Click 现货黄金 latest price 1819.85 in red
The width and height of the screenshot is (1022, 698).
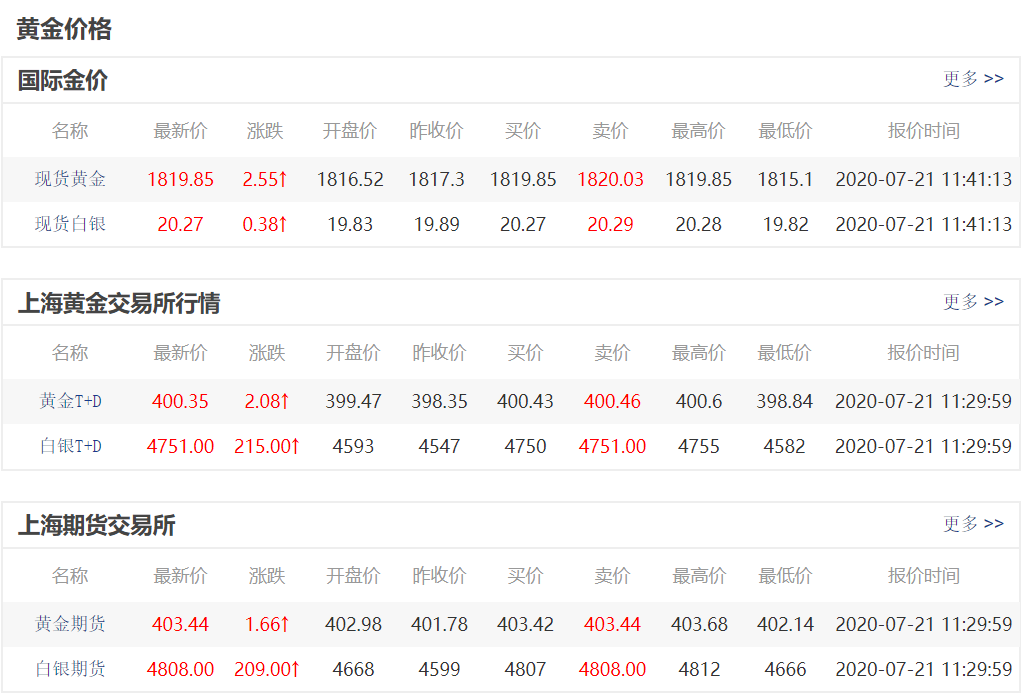(x=181, y=179)
